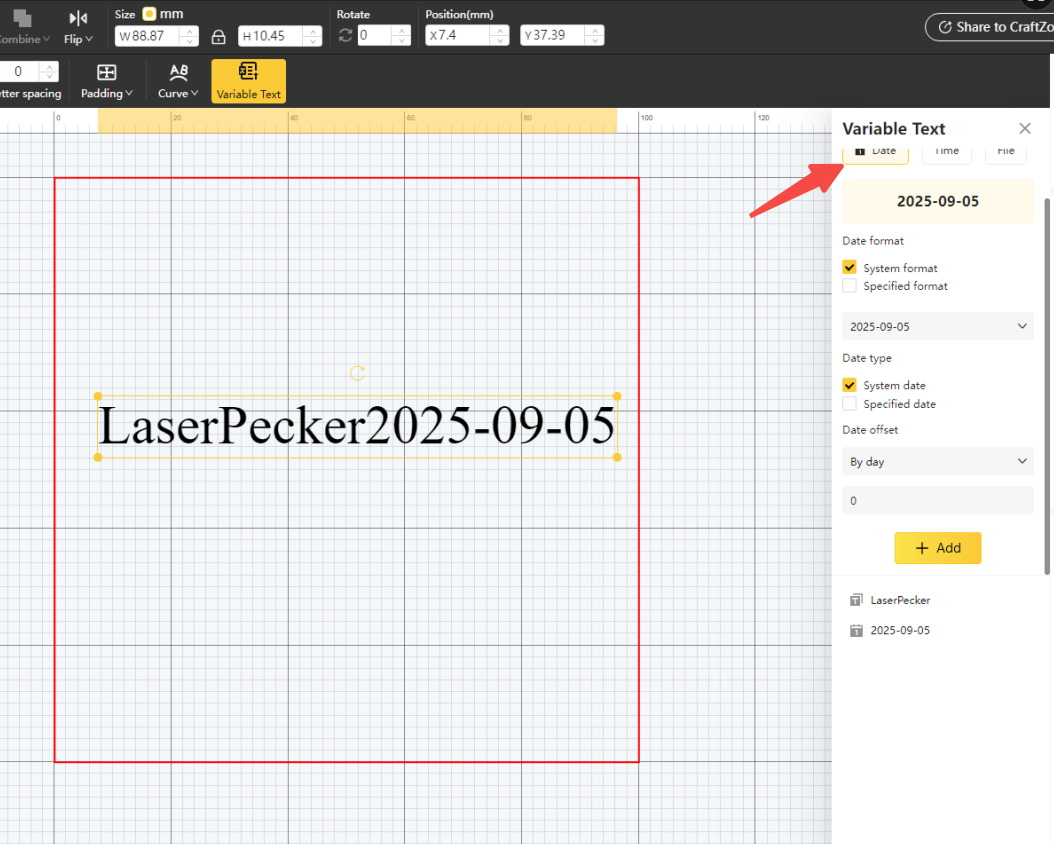This screenshot has height=844, width=1054.
Task: Click the mm unit toggle icon
Action: pos(149,14)
